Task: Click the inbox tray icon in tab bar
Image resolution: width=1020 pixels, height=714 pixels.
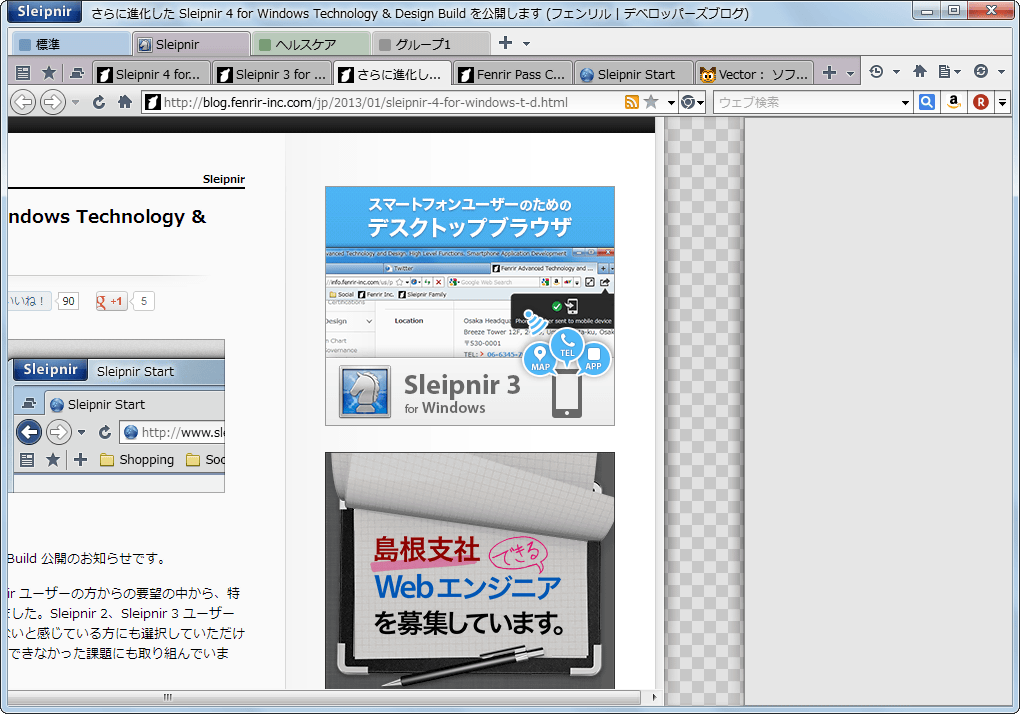Action: pyautogui.click(x=77, y=73)
